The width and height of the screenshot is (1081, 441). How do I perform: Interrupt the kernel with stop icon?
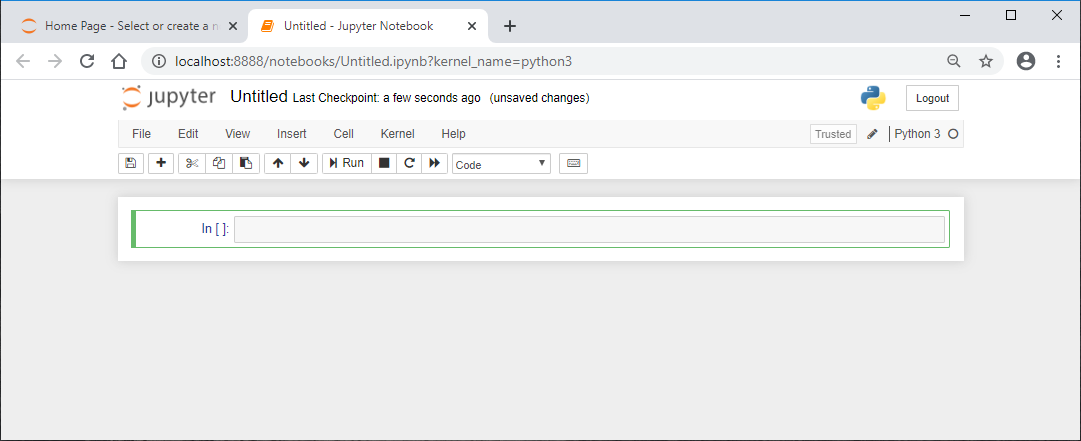pyautogui.click(x=384, y=163)
